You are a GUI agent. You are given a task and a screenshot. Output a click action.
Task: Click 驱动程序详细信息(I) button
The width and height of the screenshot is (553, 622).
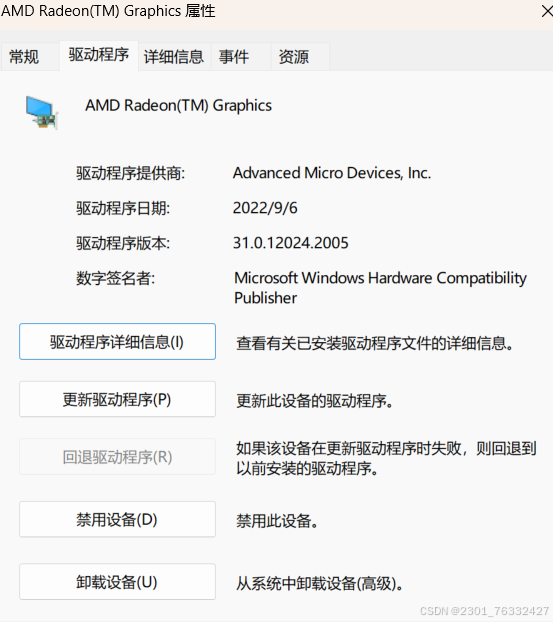pyautogui.click(x=117, y=342)
